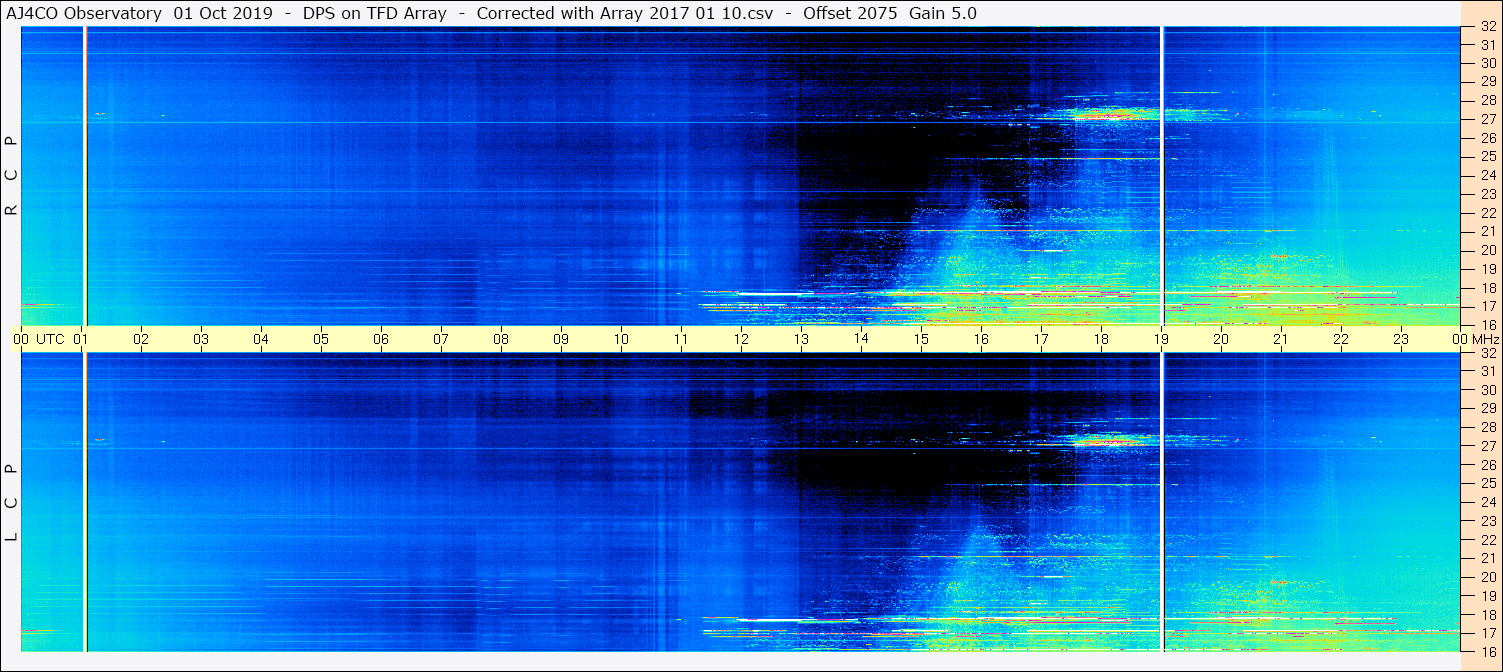Click the MHz unit label on time axis
Image resolution: width=1503 pixels, height=672 pixels.
pos(1484,339)
